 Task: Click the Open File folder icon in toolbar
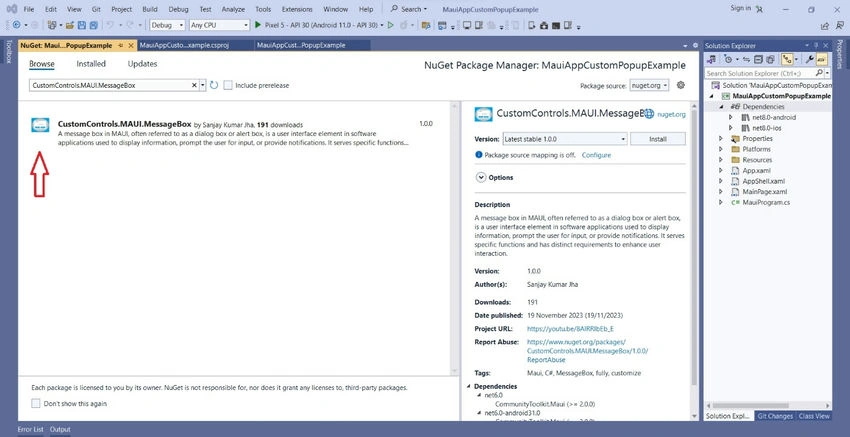tap(70, 25)
